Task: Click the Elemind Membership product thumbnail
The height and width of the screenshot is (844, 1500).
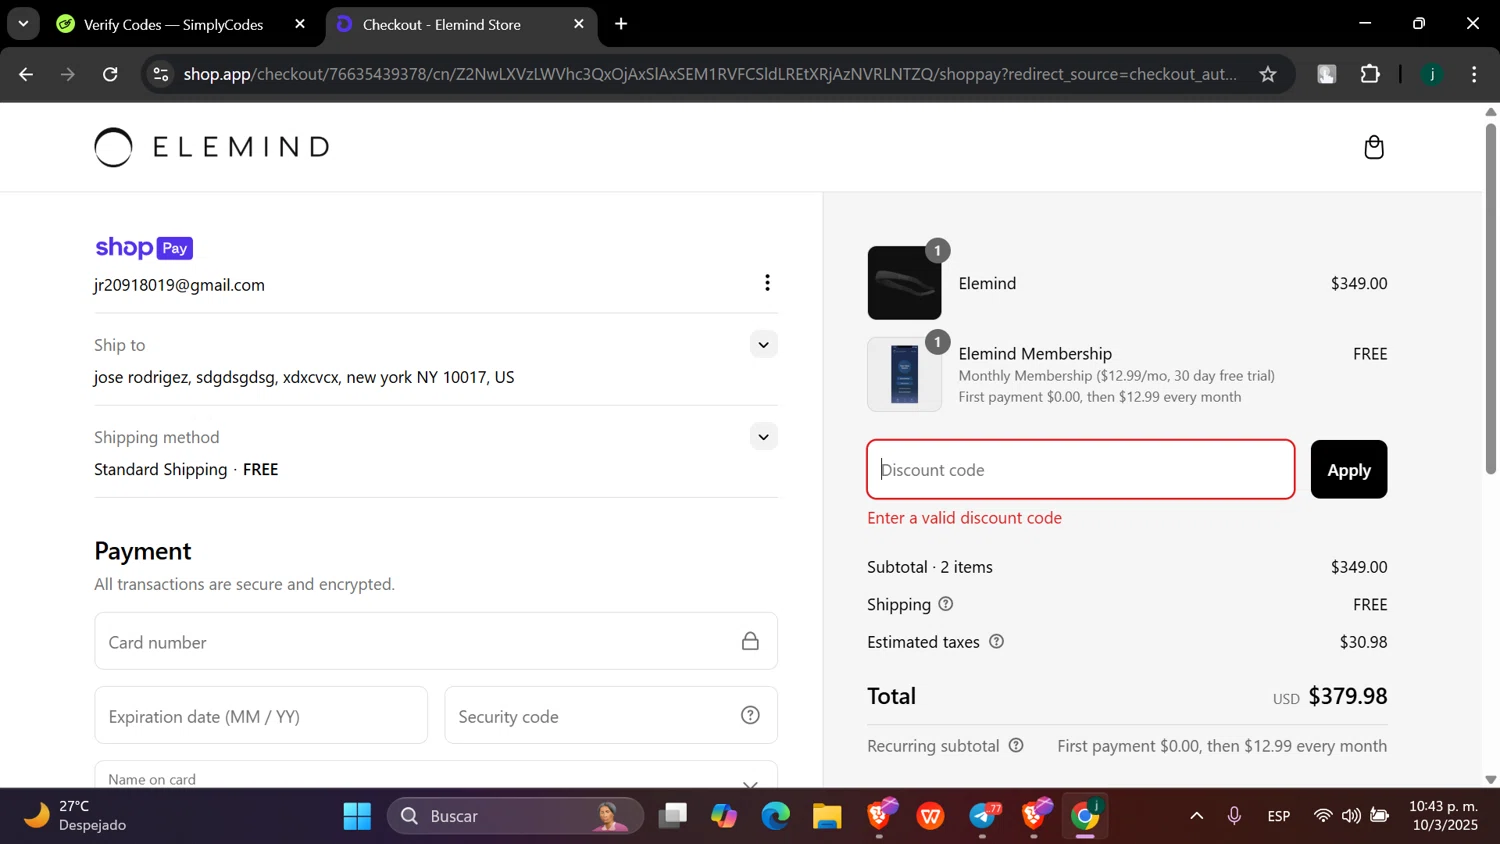Action: [x=904, y=374]
